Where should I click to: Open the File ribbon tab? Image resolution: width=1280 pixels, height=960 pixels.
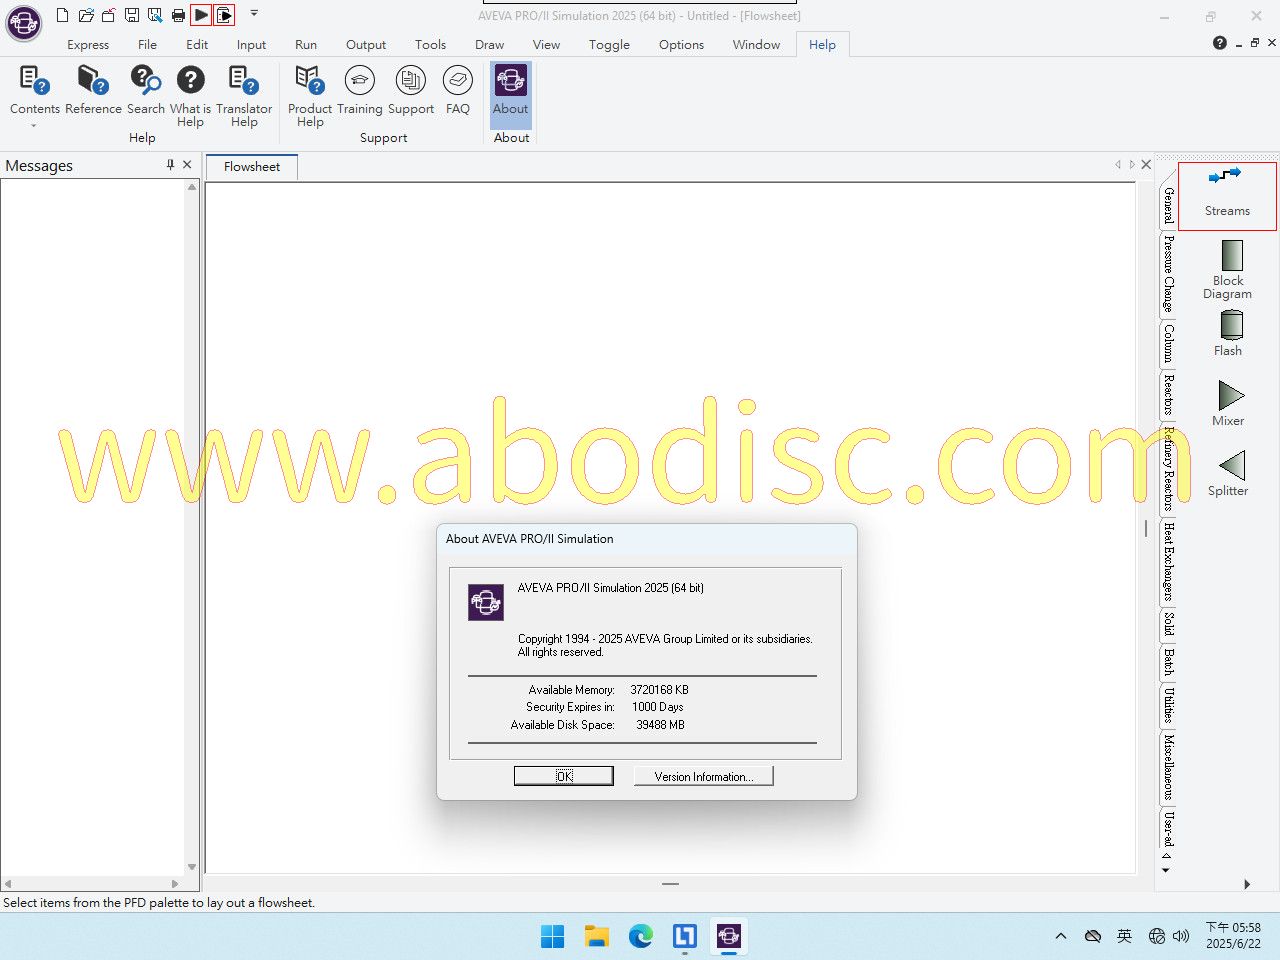147,44
